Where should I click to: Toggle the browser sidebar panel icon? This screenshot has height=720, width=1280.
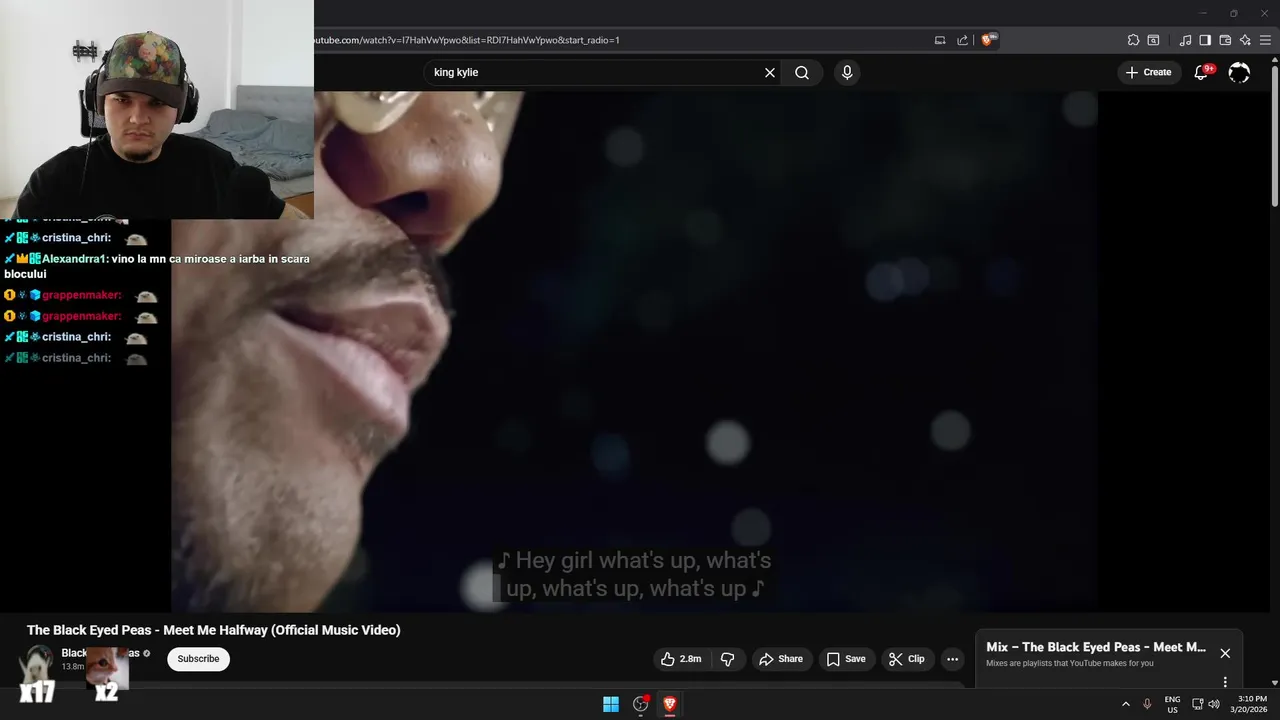coord(1205,40)
